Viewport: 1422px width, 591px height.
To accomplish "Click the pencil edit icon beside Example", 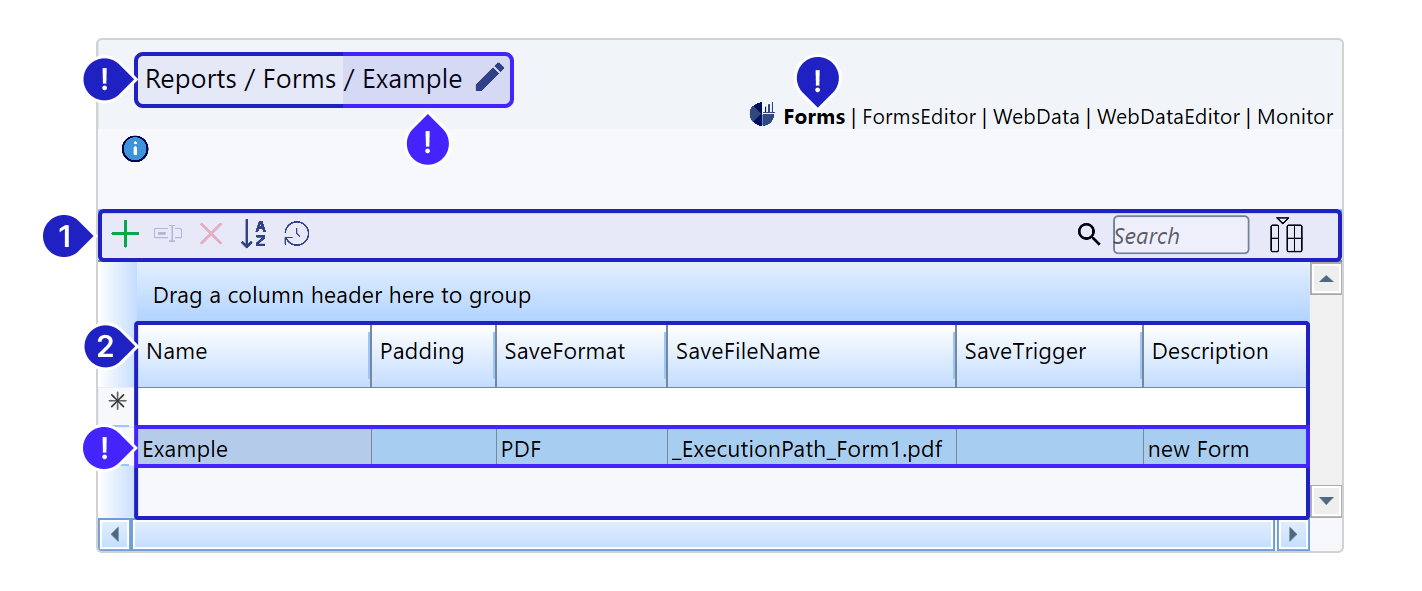I will click(x=489, y=78).
